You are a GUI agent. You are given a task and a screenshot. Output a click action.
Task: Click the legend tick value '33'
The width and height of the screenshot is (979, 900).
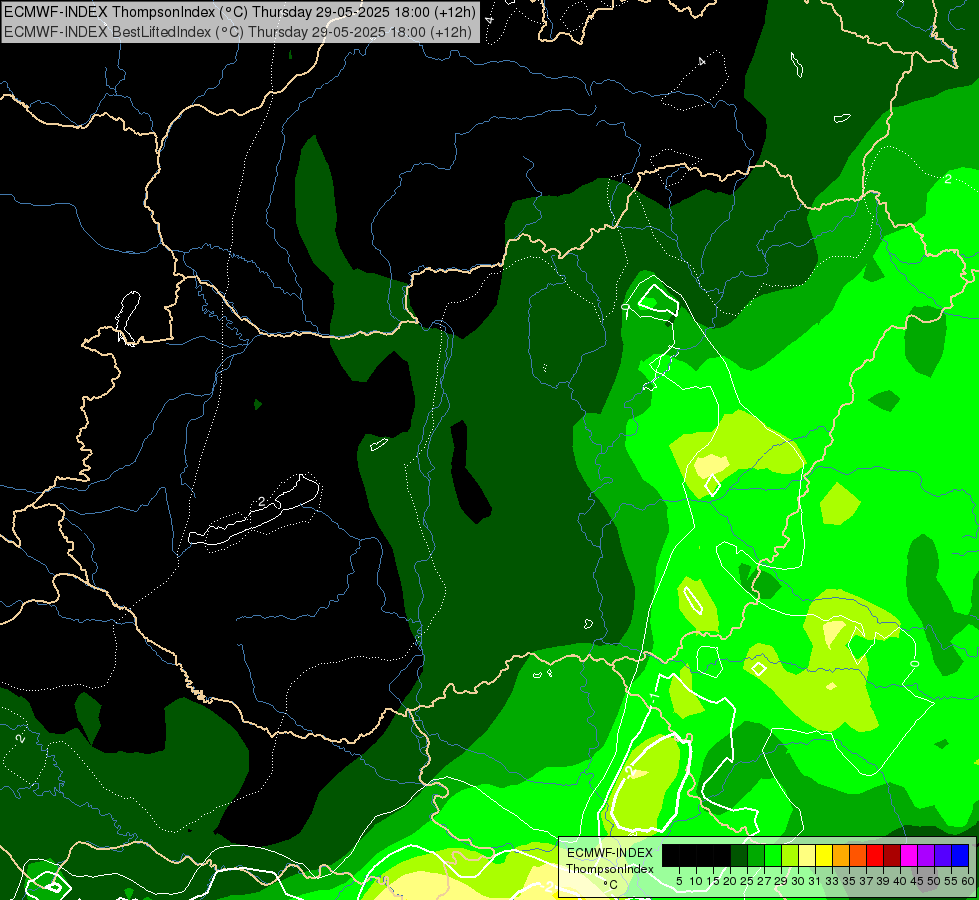click(x=832, y=881)
